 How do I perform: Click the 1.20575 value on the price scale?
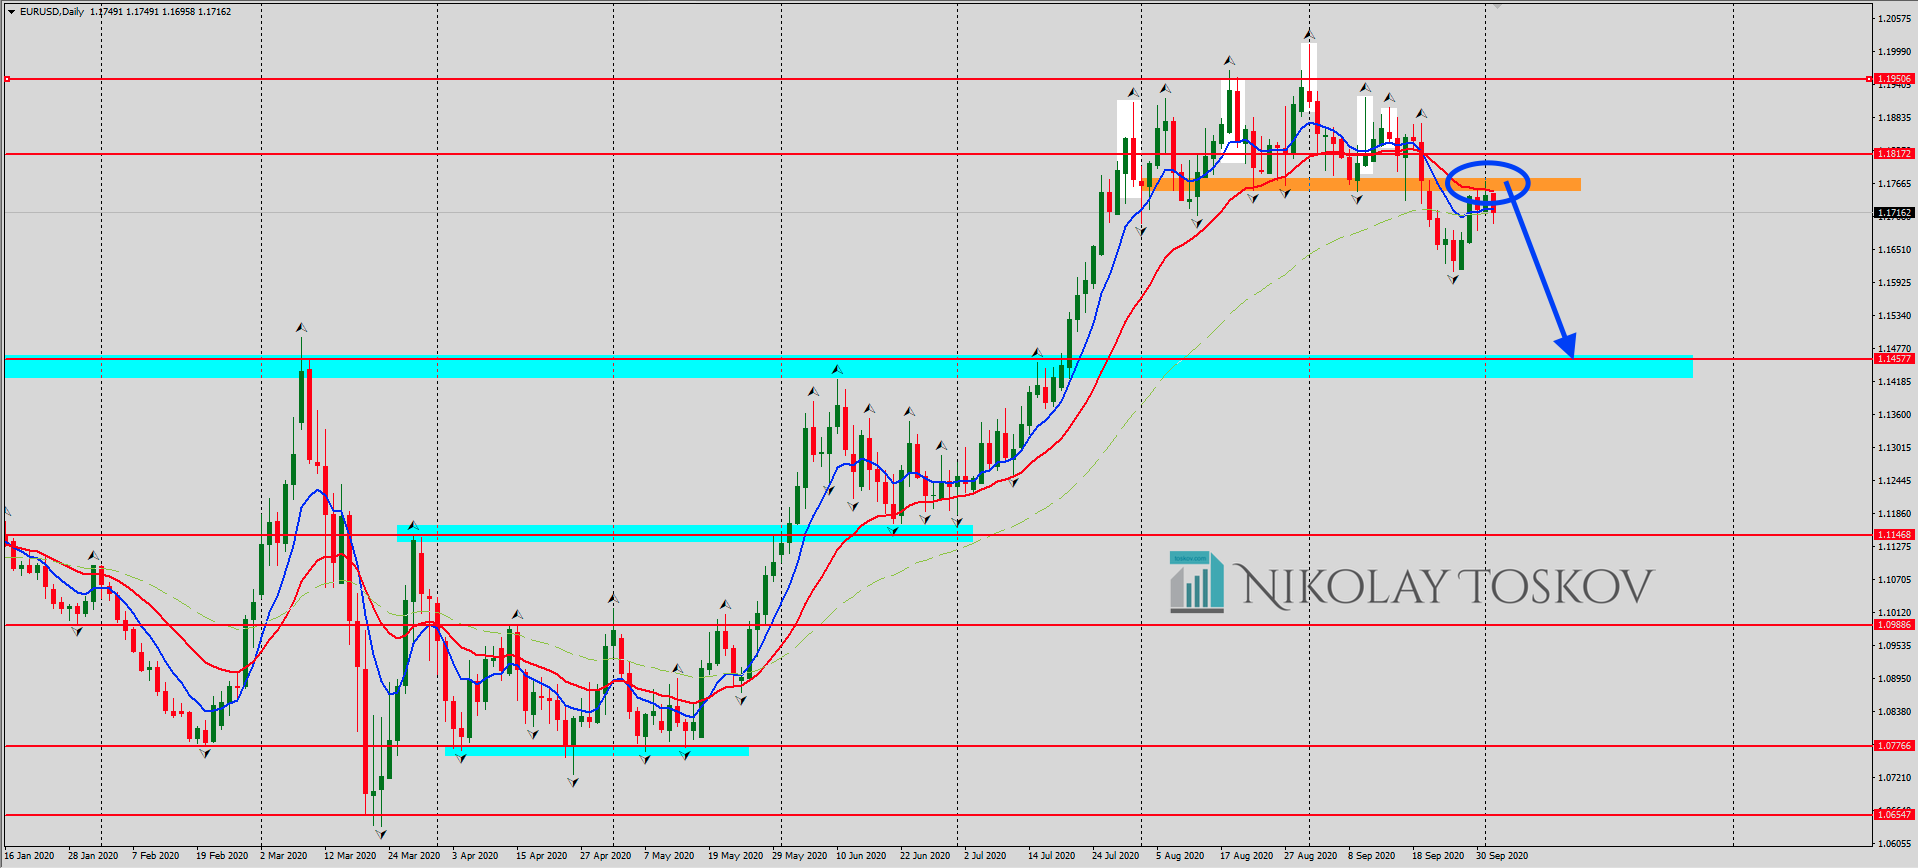(x=1895, y=19)
